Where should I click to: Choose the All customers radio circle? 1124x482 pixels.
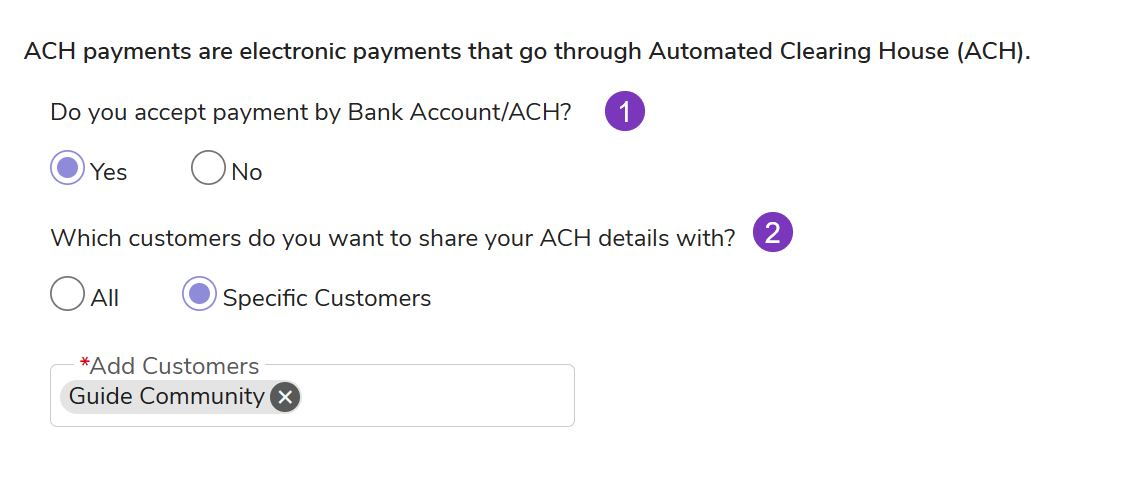point(67,294)
